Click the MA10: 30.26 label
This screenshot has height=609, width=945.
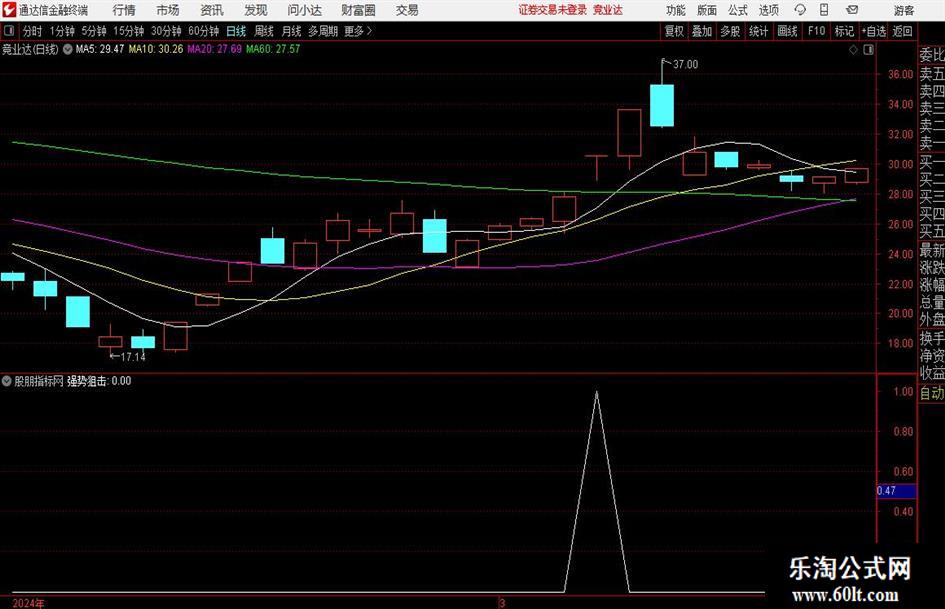coord(155,49)
